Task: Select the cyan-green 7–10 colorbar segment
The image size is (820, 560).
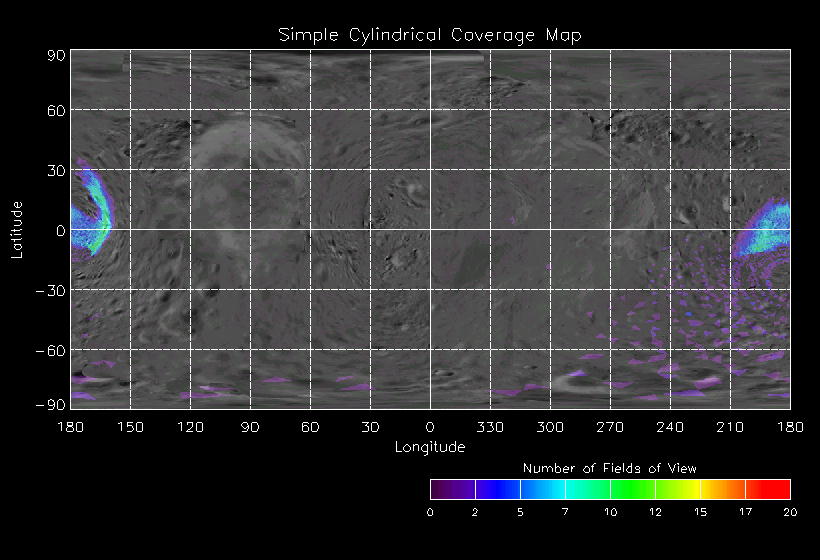Action: pos(588,489)
